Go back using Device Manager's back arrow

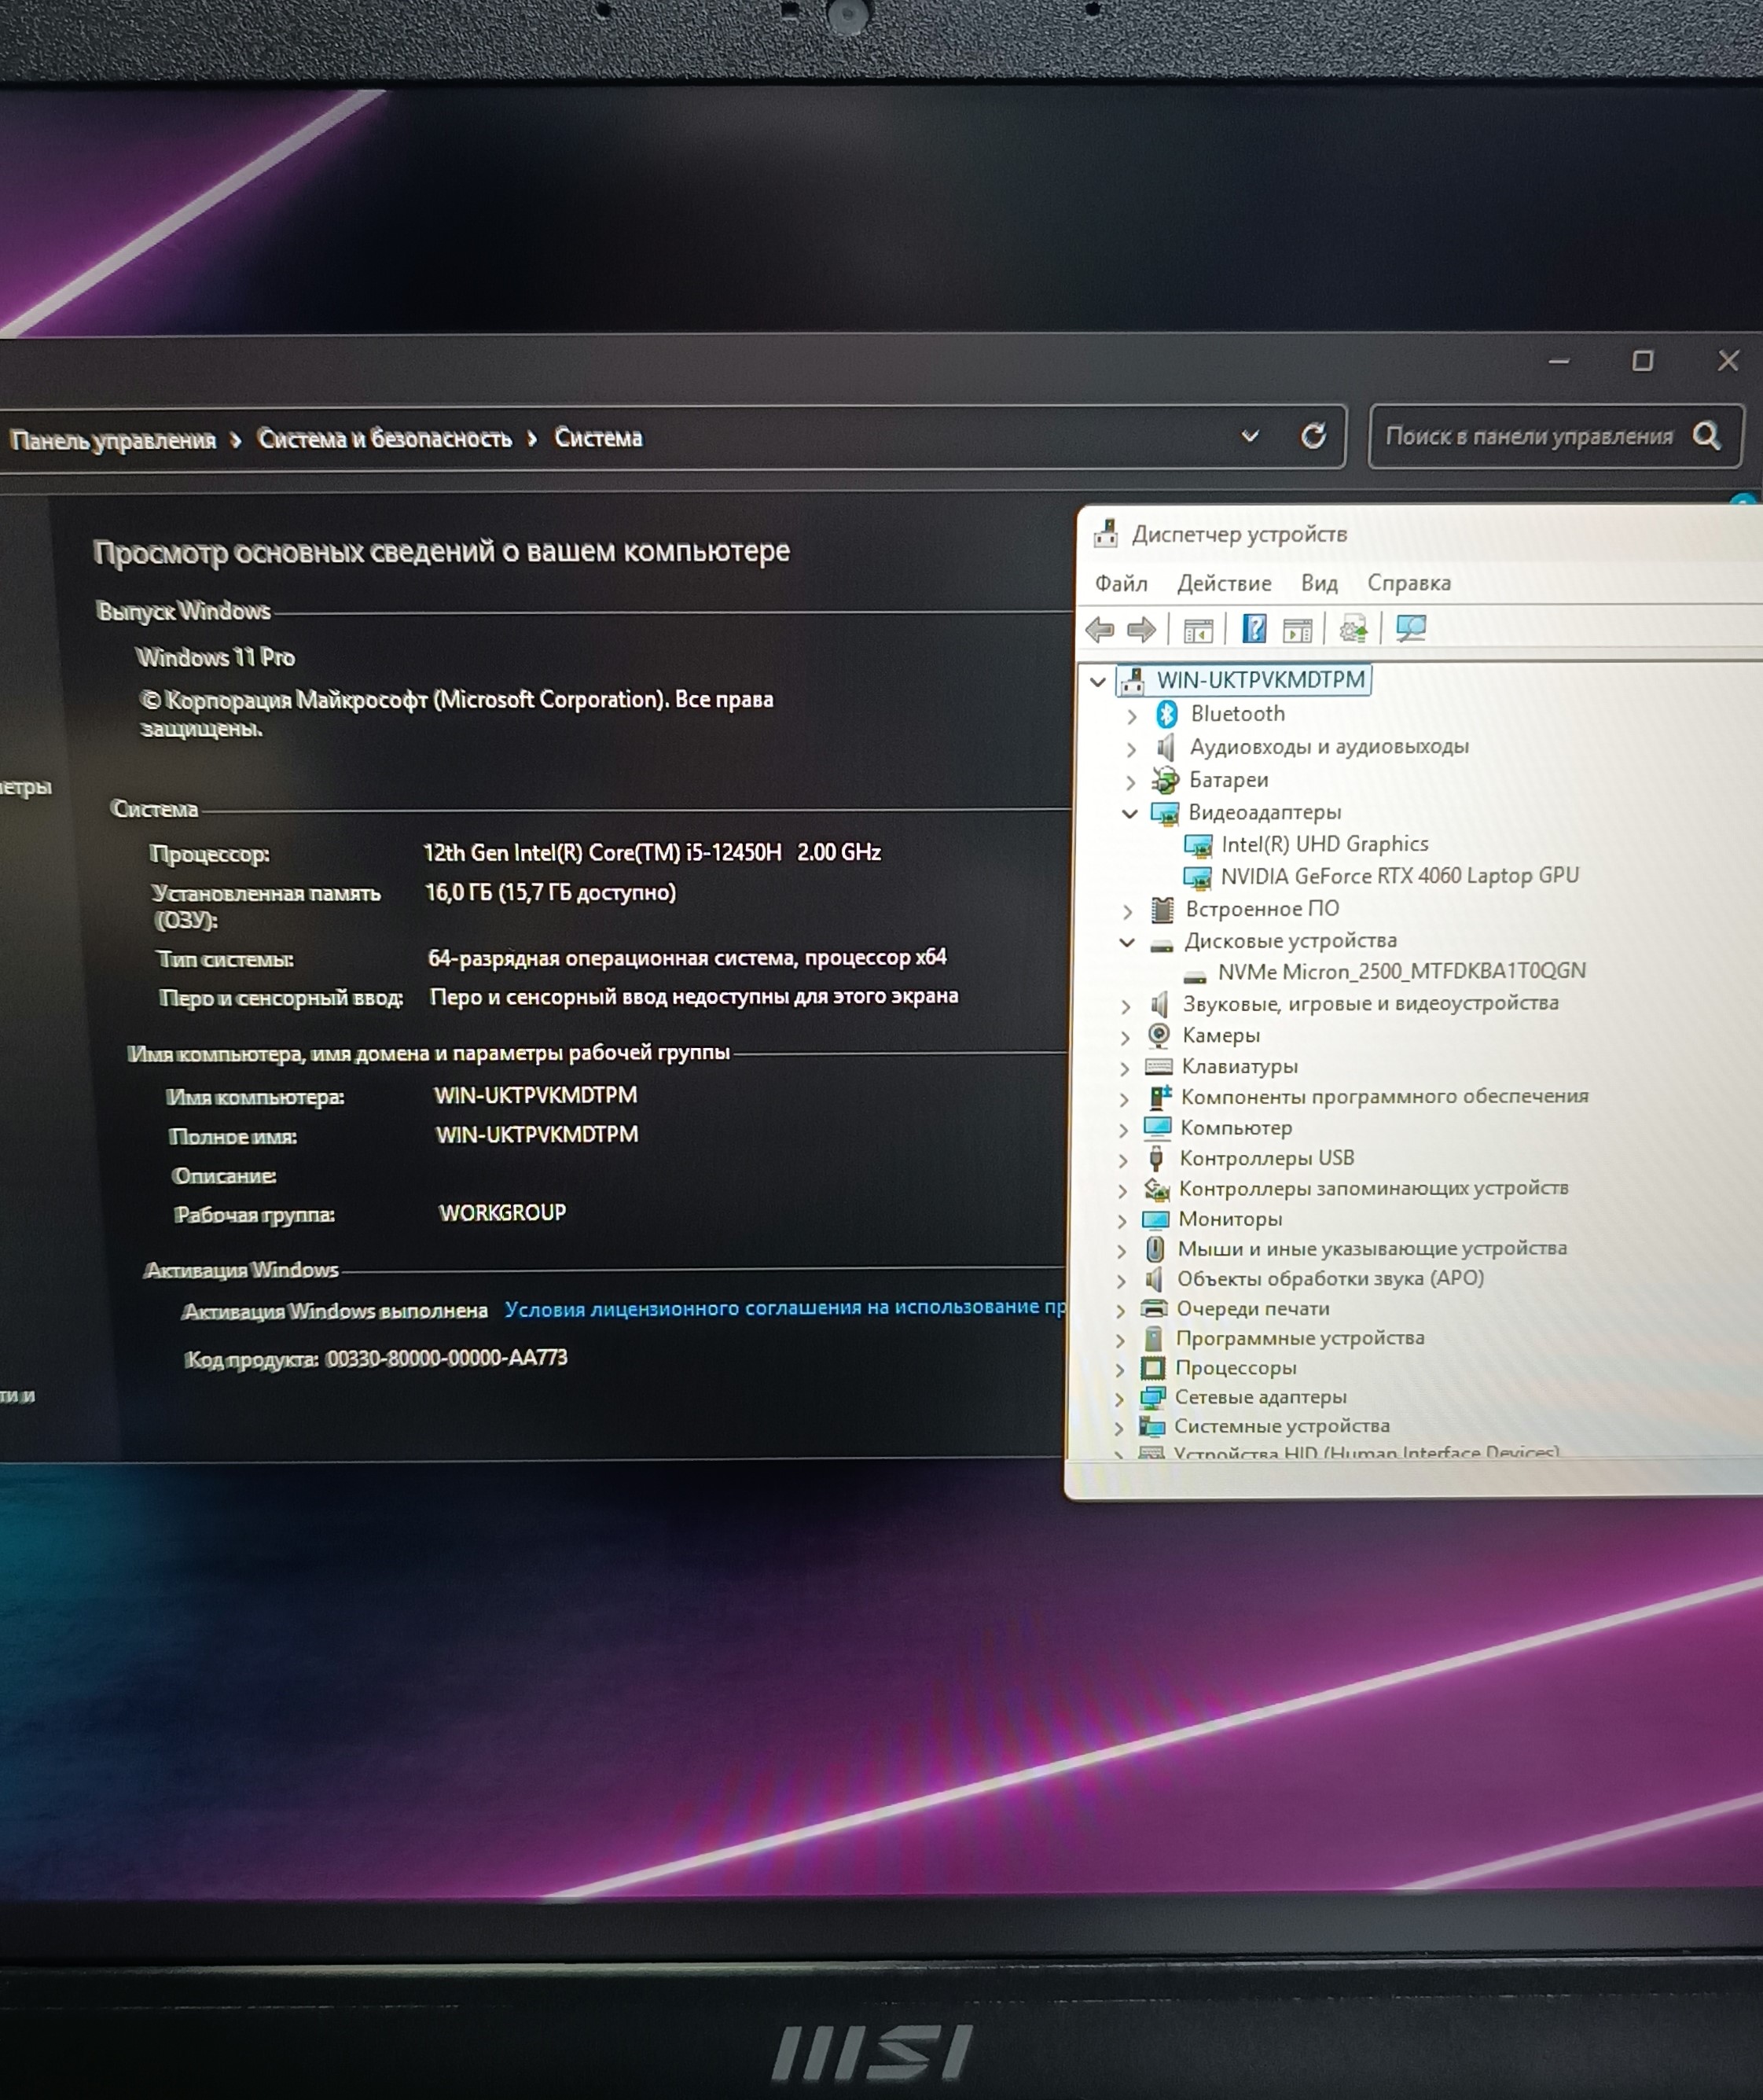coord(1100,629)
